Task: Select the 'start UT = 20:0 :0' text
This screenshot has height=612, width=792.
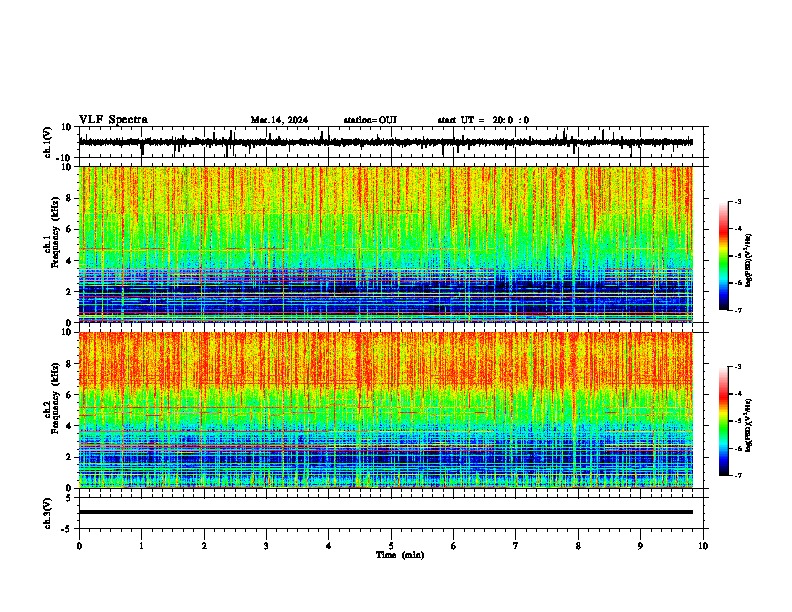Action: (483, 120)
